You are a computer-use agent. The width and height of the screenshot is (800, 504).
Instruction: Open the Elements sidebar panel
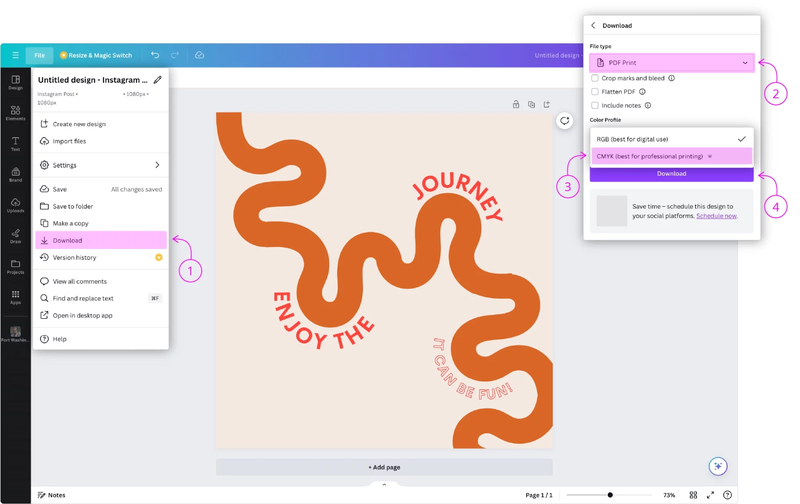(15, 113)
